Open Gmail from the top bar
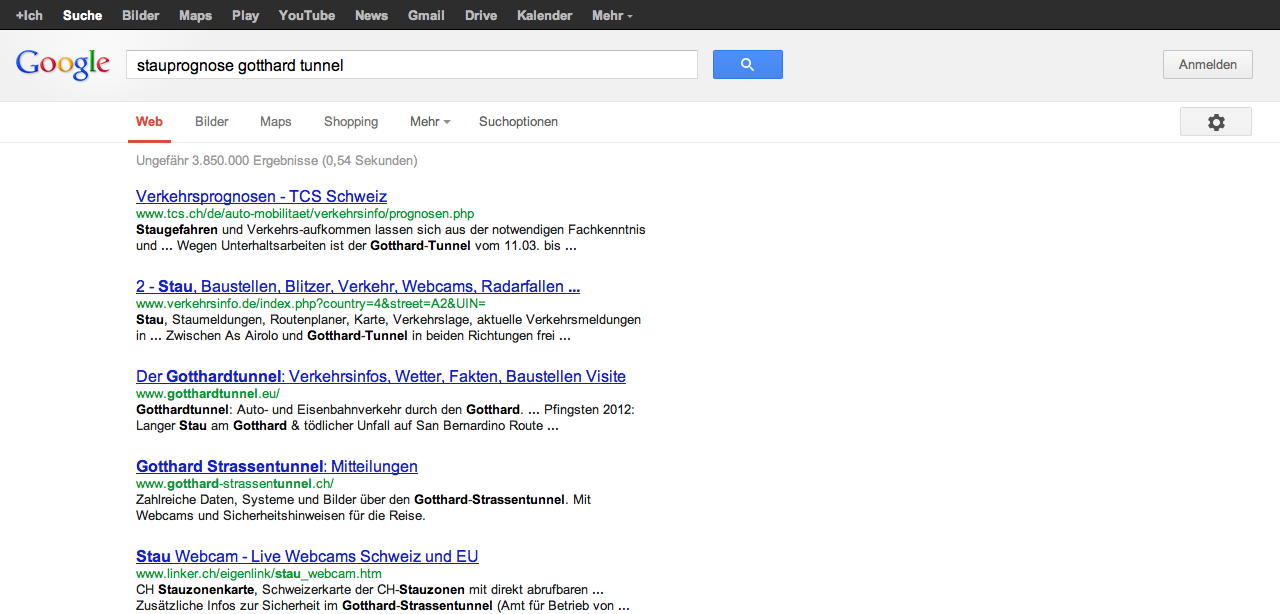1280x614 pixels. point(426,15)
